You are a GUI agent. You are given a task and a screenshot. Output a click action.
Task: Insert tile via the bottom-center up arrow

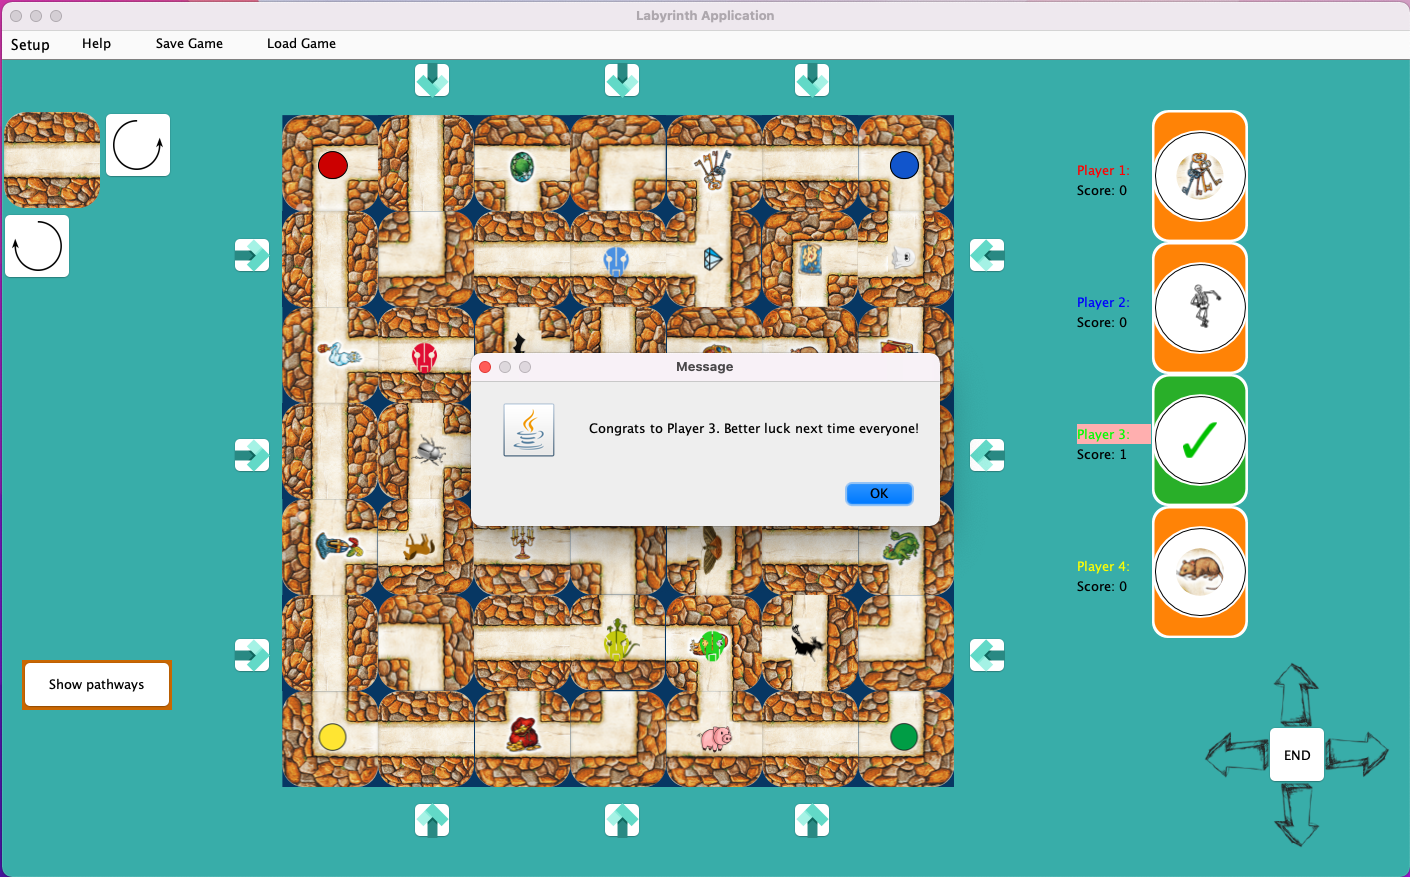622,820
